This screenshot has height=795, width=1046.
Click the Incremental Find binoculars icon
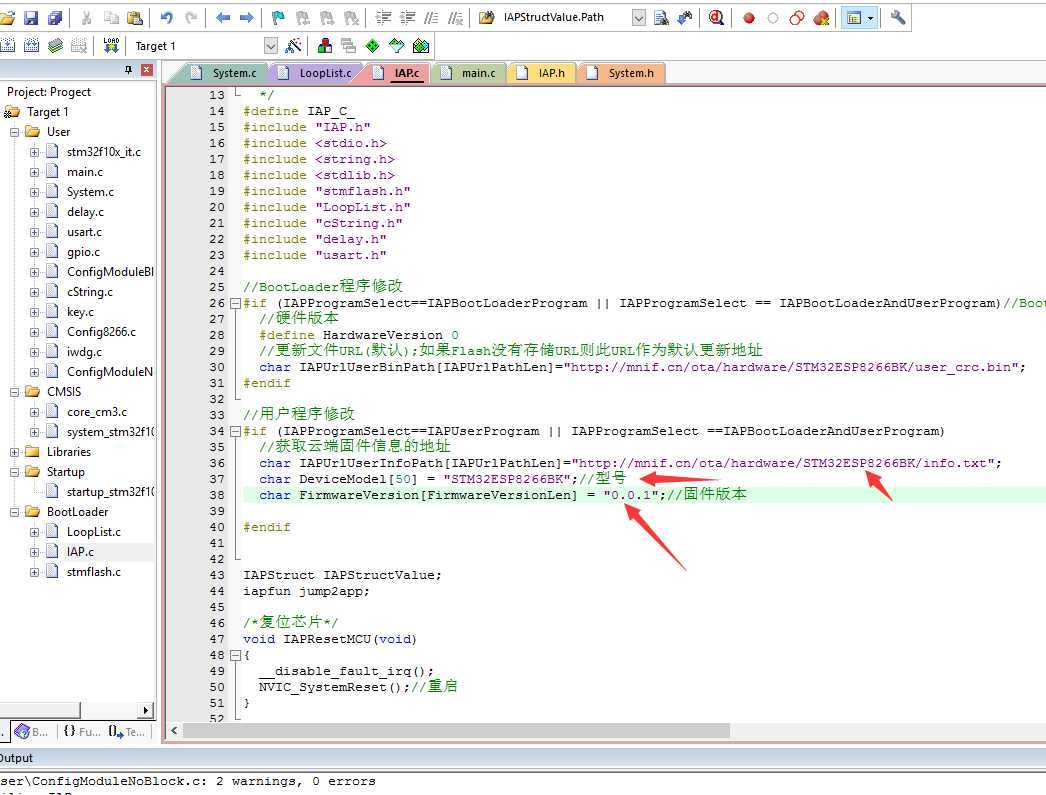coord(685,18)
